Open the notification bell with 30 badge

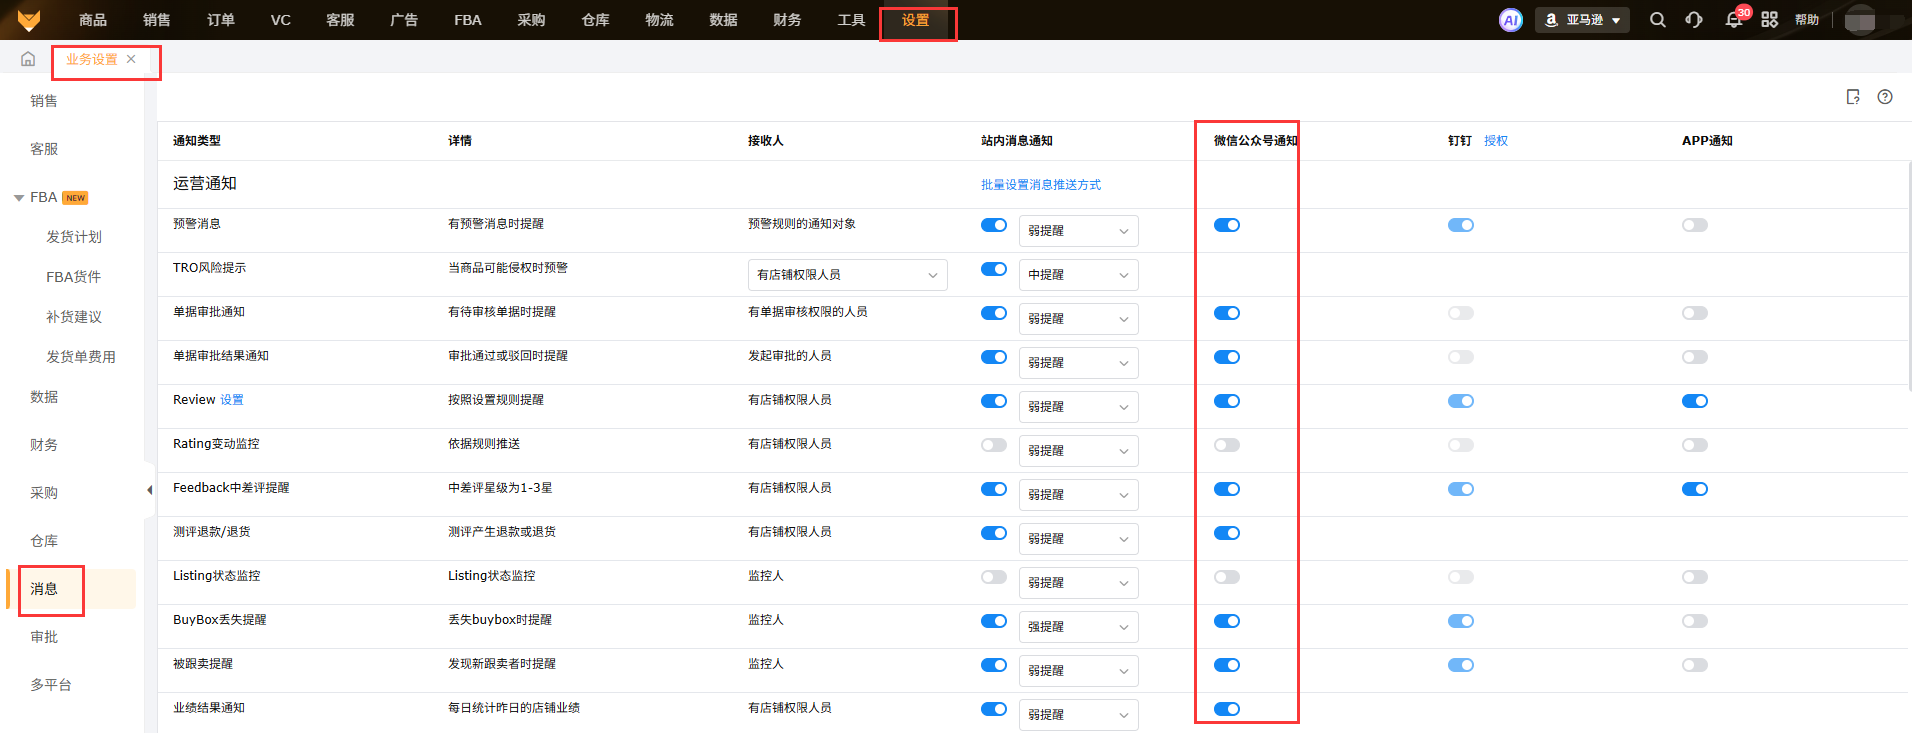click(x=1734, y=20)
